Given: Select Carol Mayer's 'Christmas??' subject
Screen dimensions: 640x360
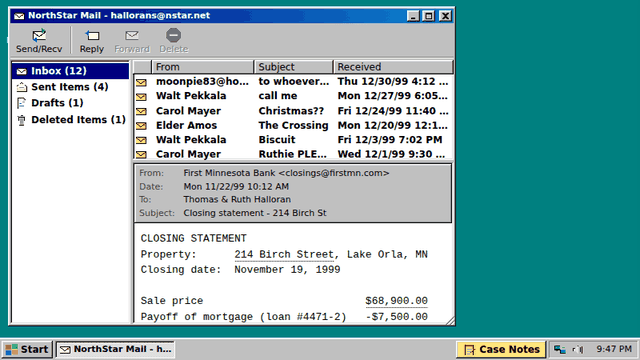Looking at the screenshot, I should (x=291, y=111).
